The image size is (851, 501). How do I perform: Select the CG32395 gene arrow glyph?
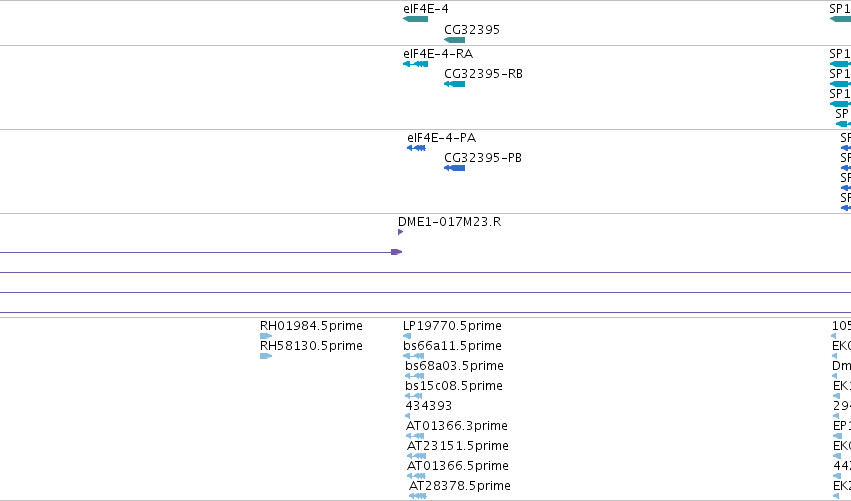(454, 40)
